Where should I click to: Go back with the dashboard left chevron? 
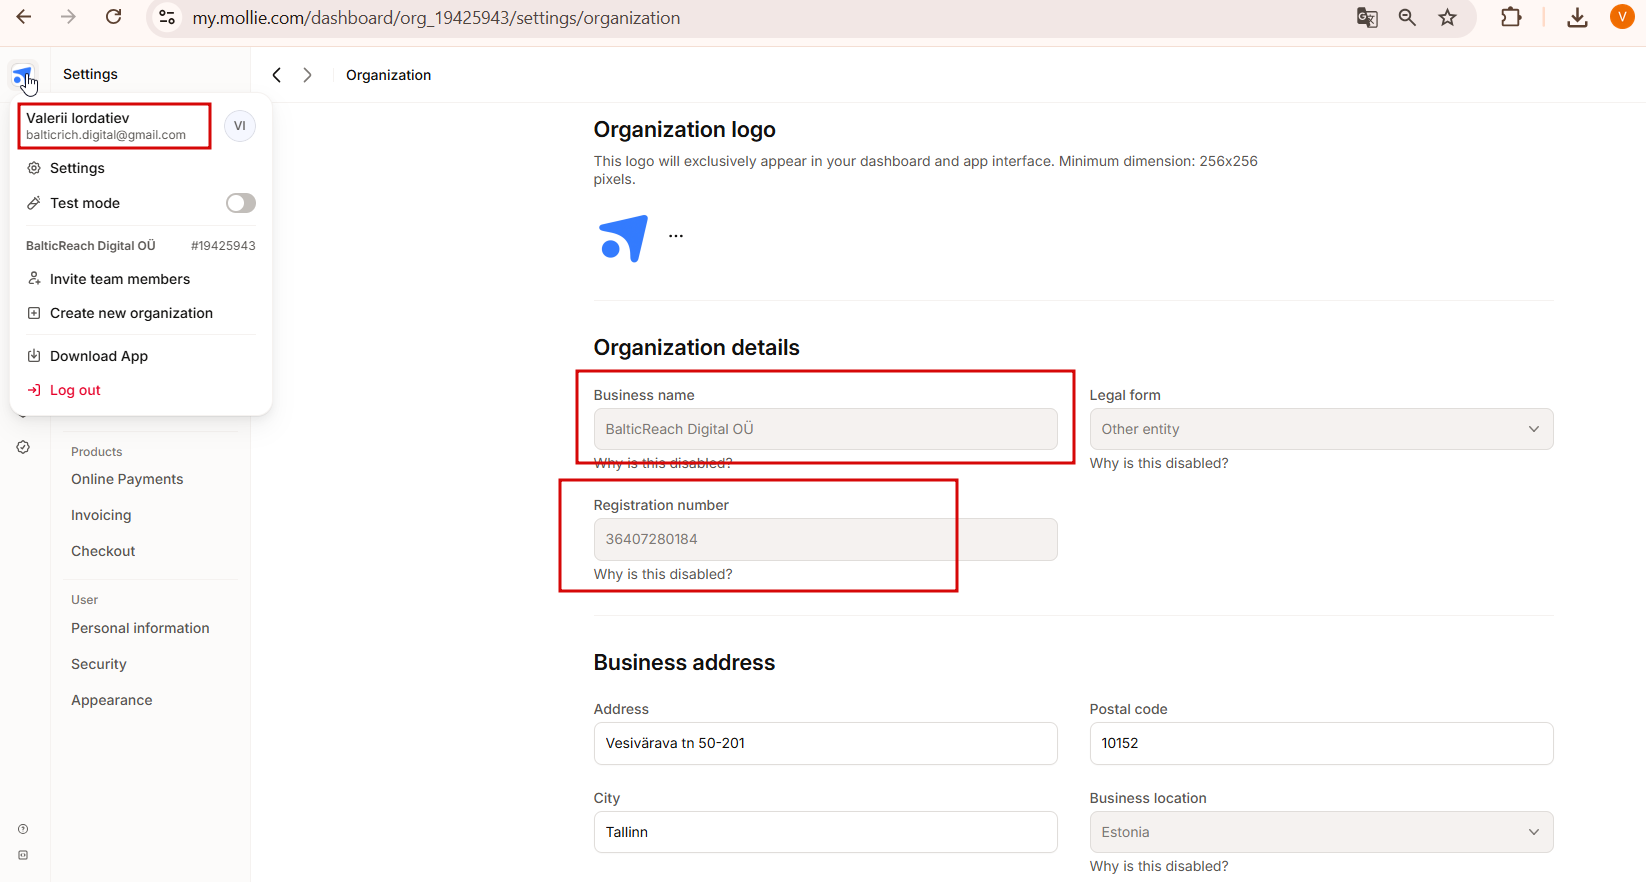(277, 75)
